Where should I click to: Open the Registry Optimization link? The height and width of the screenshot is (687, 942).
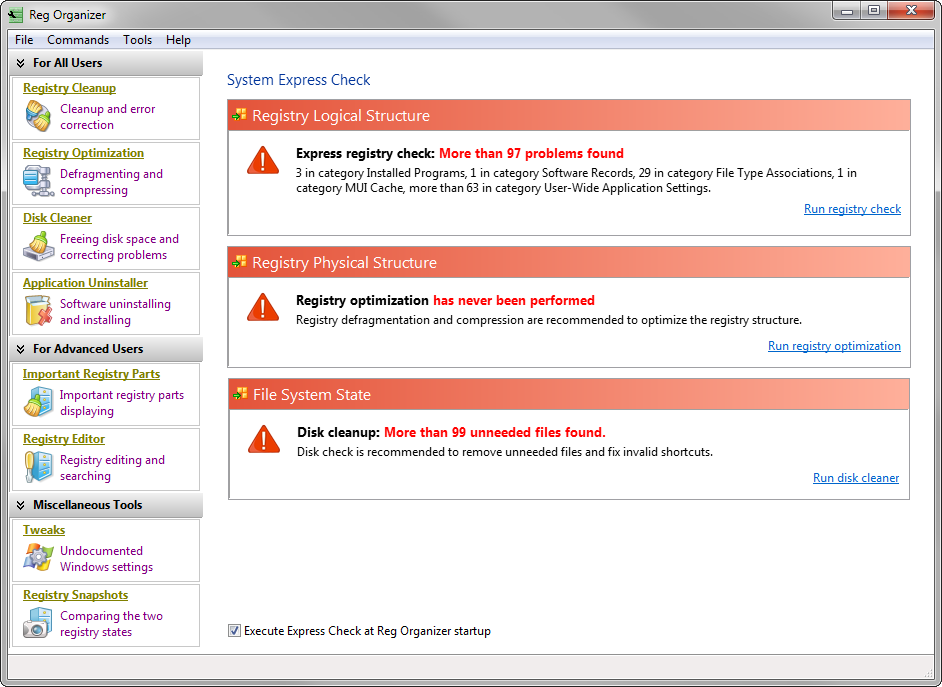pos(84,153)
